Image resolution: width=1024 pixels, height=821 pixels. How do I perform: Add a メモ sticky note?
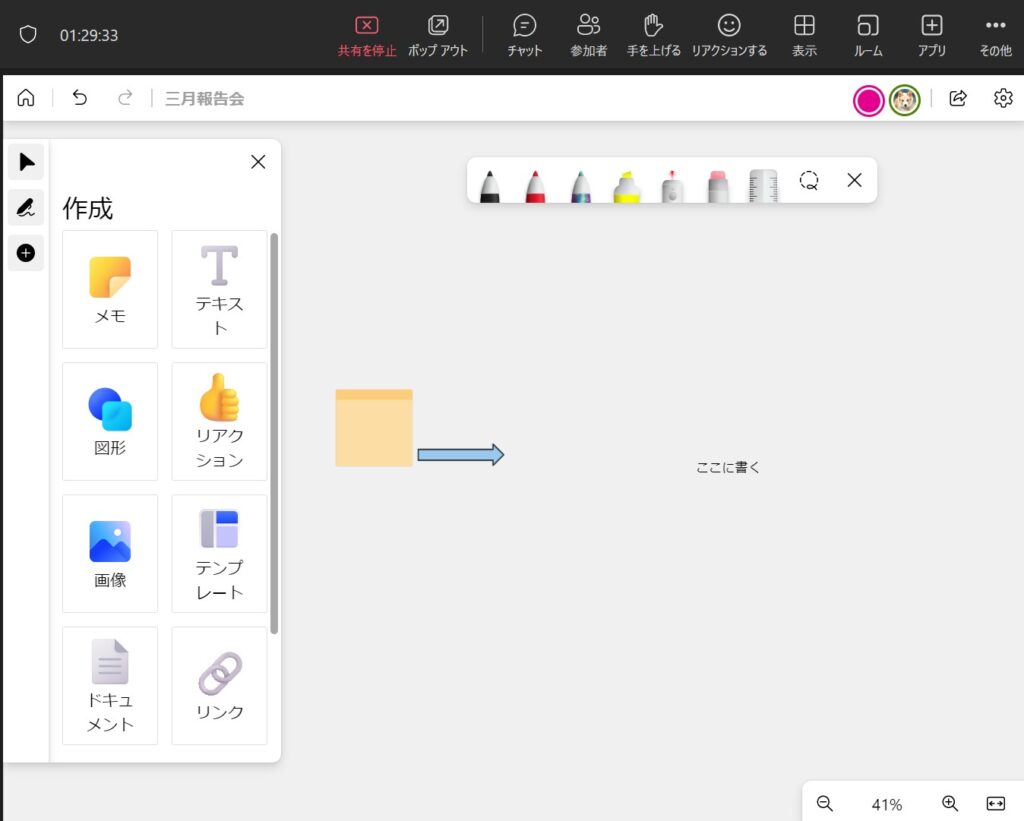(110, 289)
